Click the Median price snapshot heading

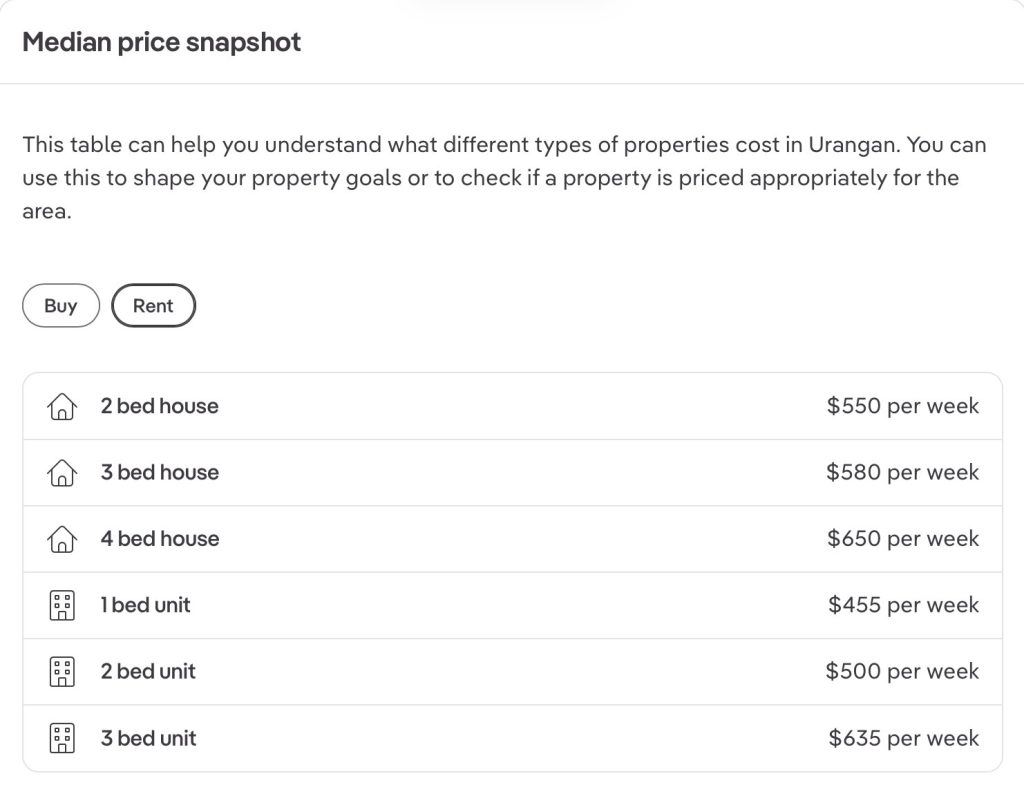point(161,42)
